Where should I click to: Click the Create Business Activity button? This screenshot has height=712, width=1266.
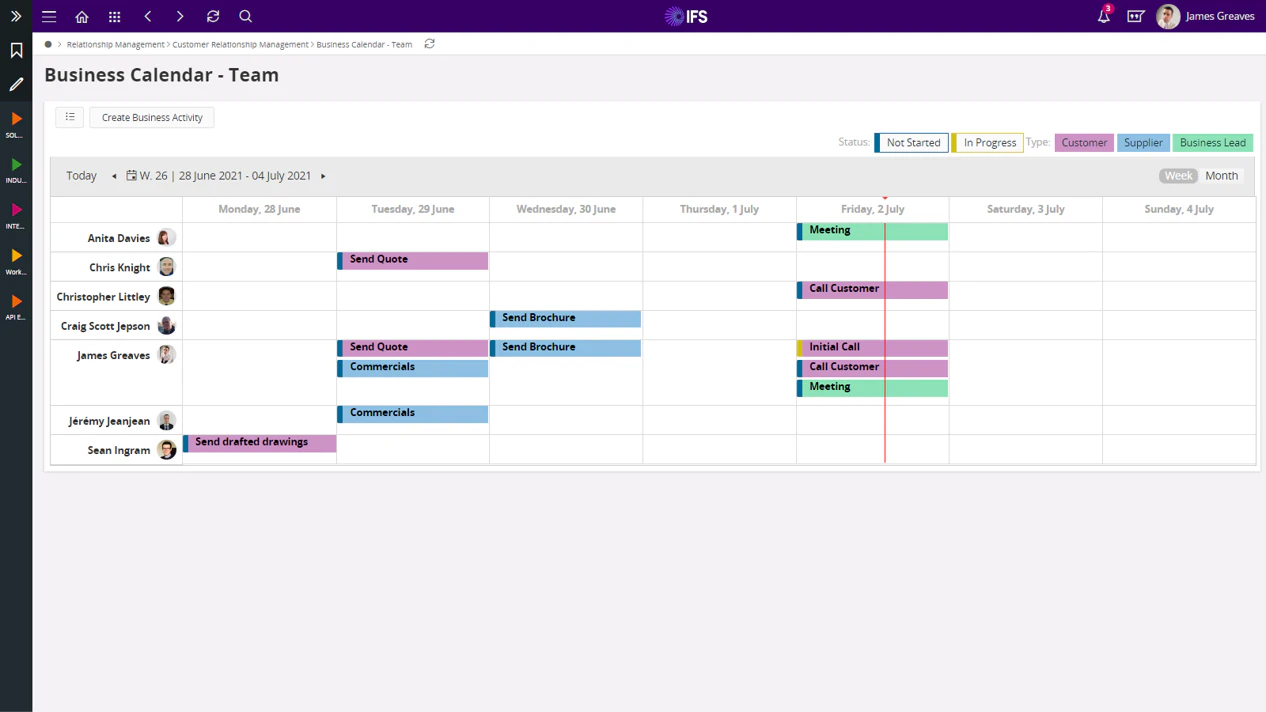tap(151, 117)
